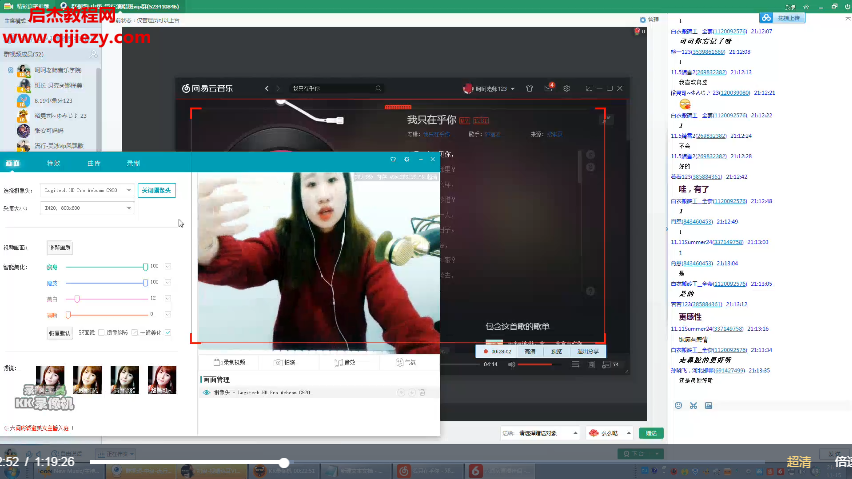Select the first filter thumbnail
852x479 pixels.
click(x=50, y=380)
